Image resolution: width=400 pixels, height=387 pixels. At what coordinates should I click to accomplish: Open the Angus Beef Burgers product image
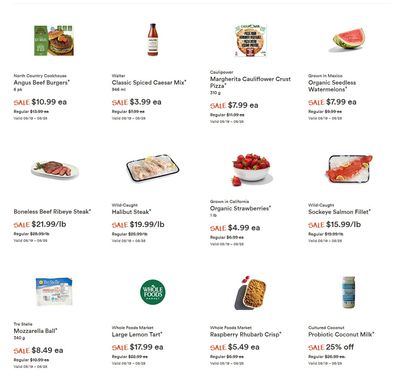[x=54, y=41]
